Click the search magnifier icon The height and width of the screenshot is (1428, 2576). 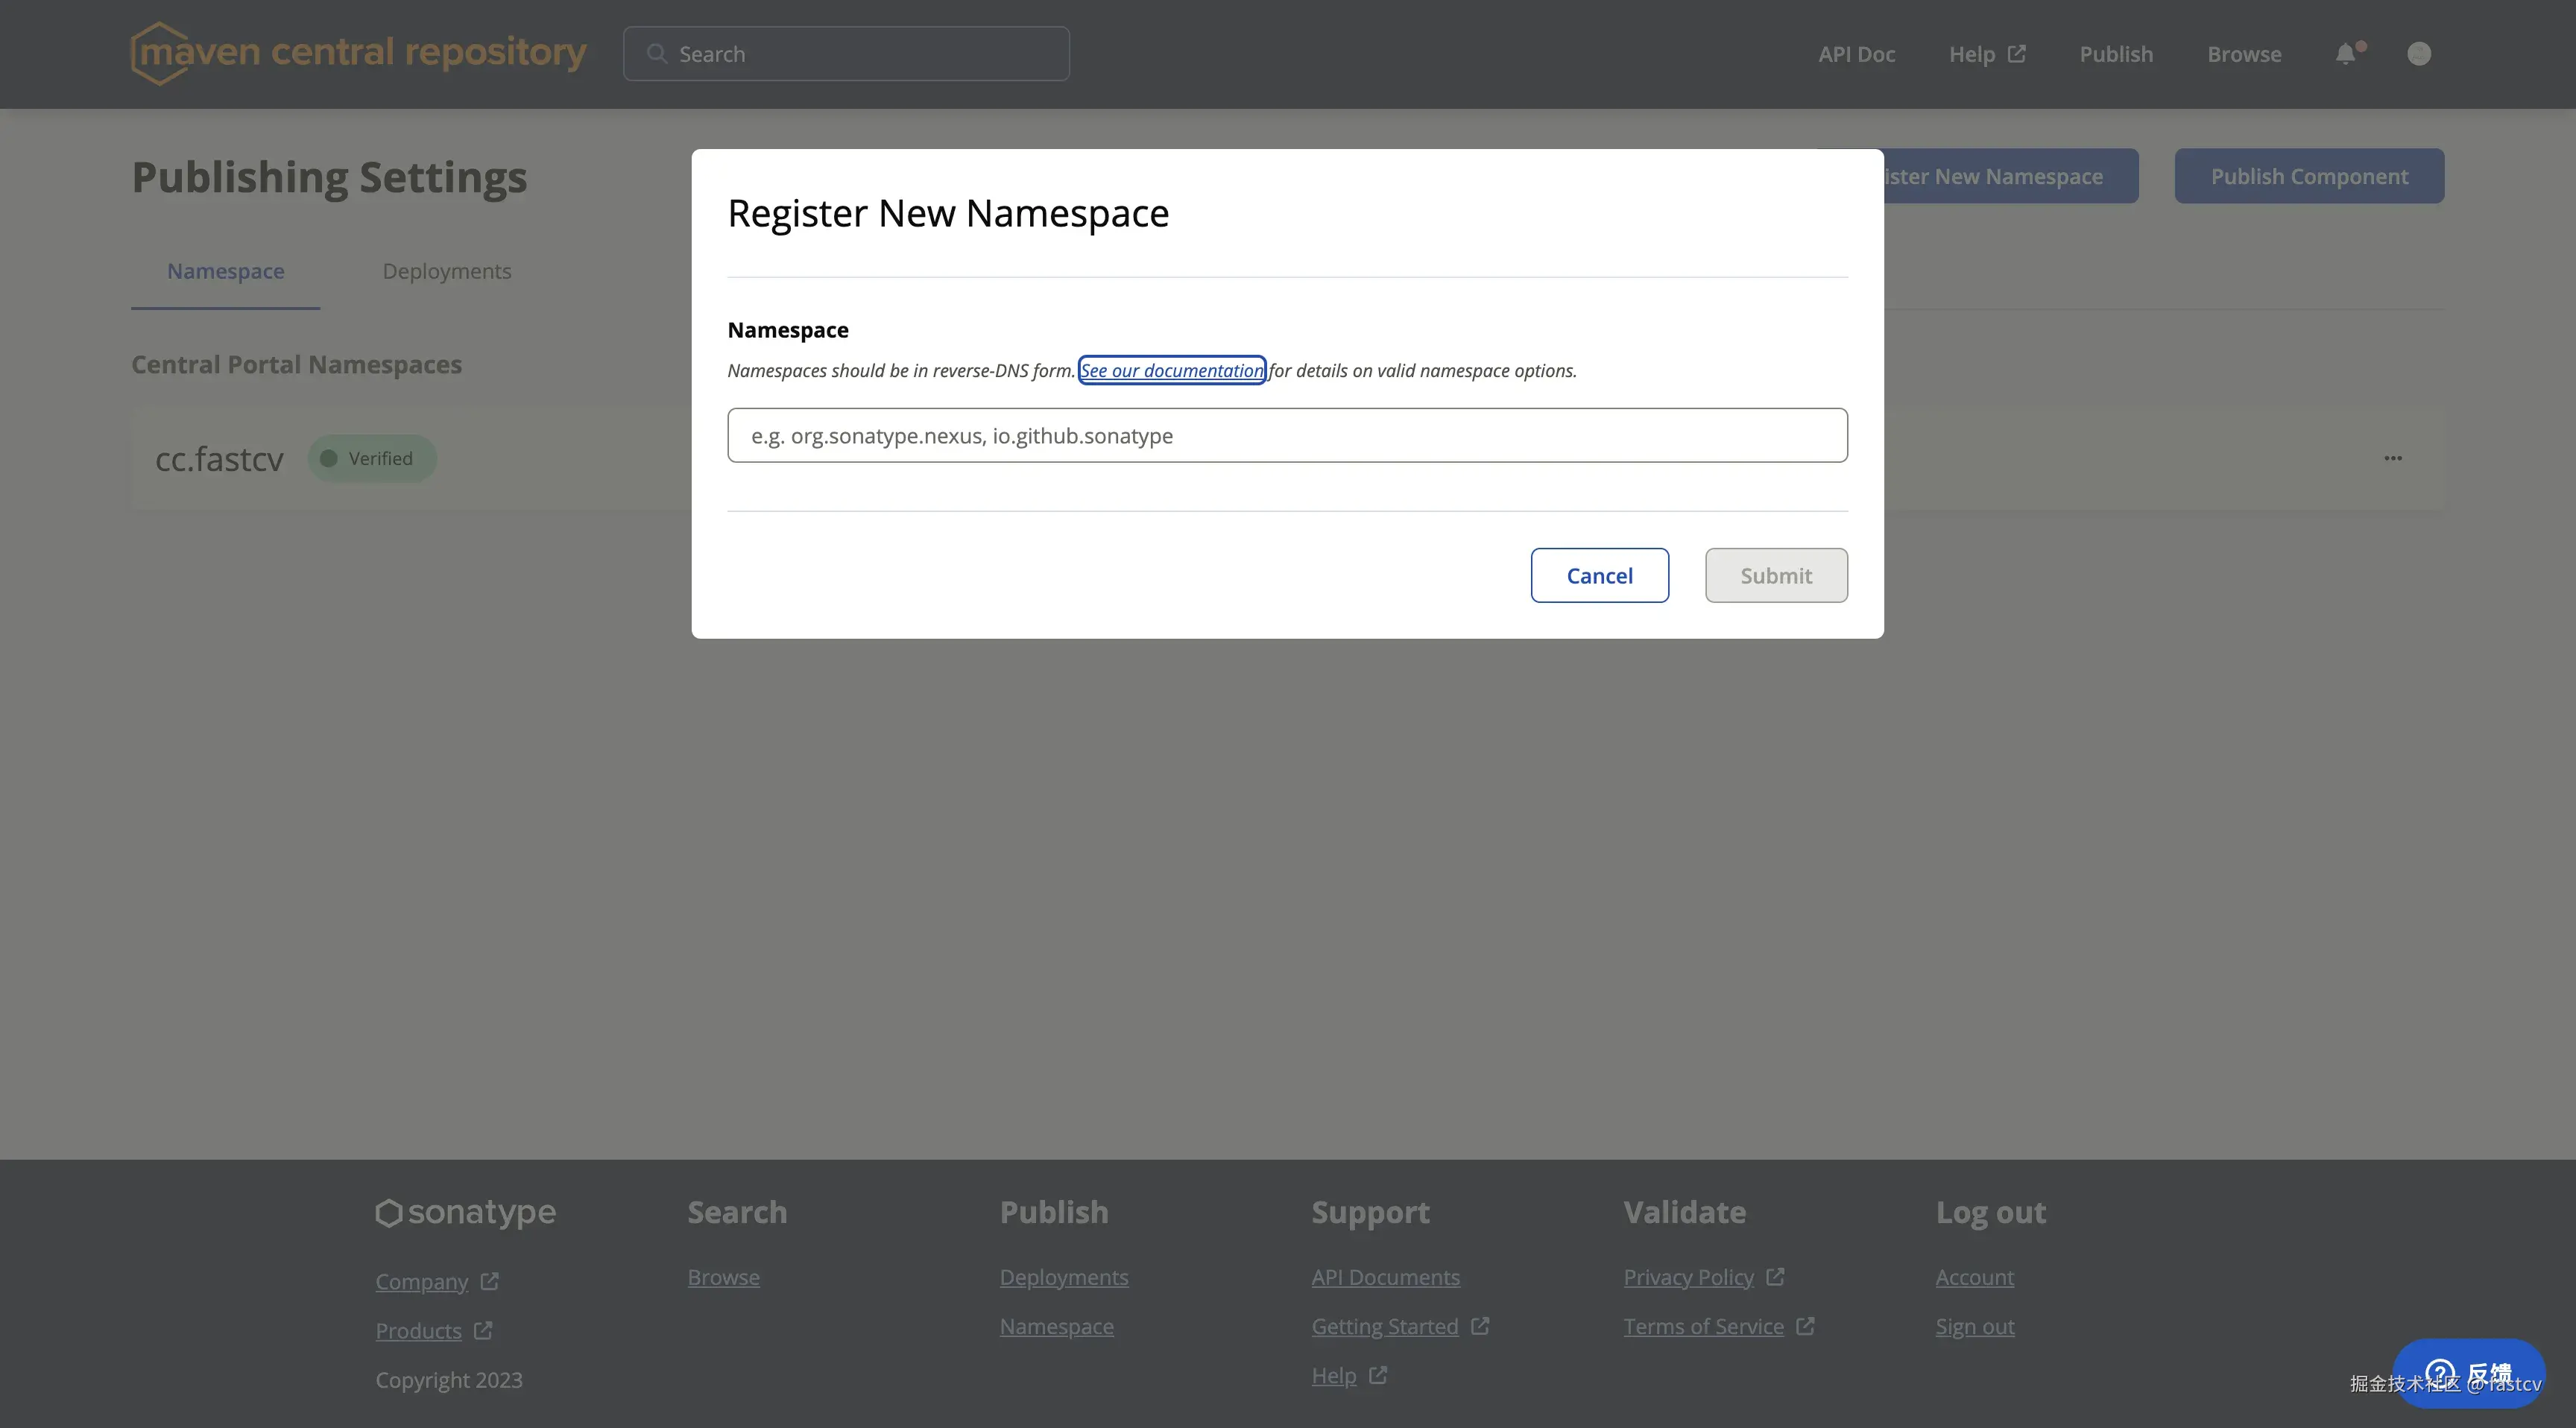tap(657, 54)
